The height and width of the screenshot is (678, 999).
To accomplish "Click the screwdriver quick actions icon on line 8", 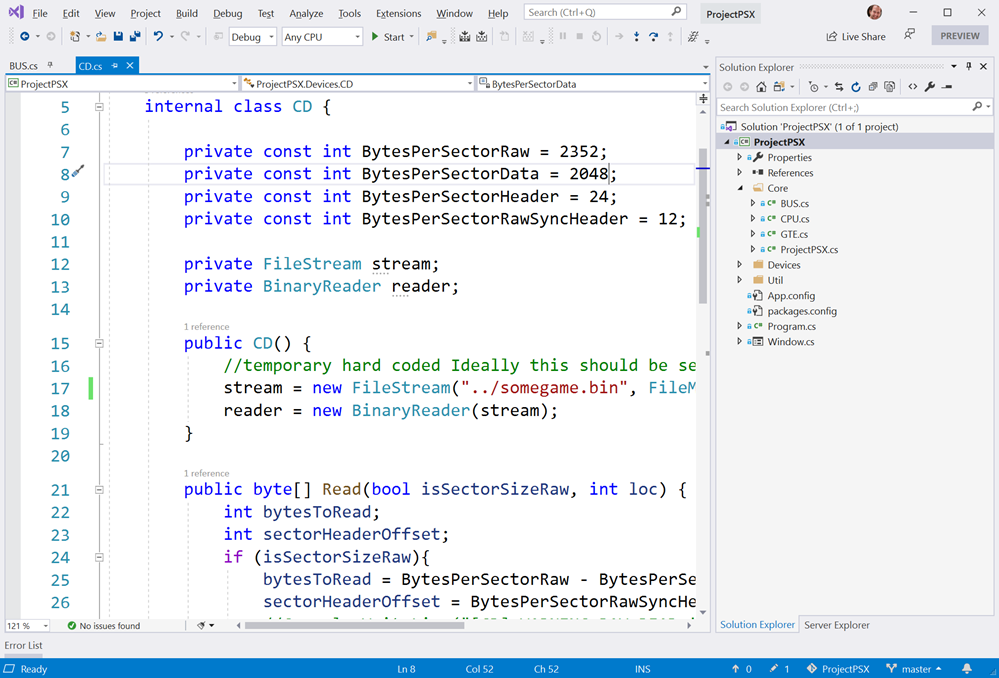I will click(x=78, y=171).
